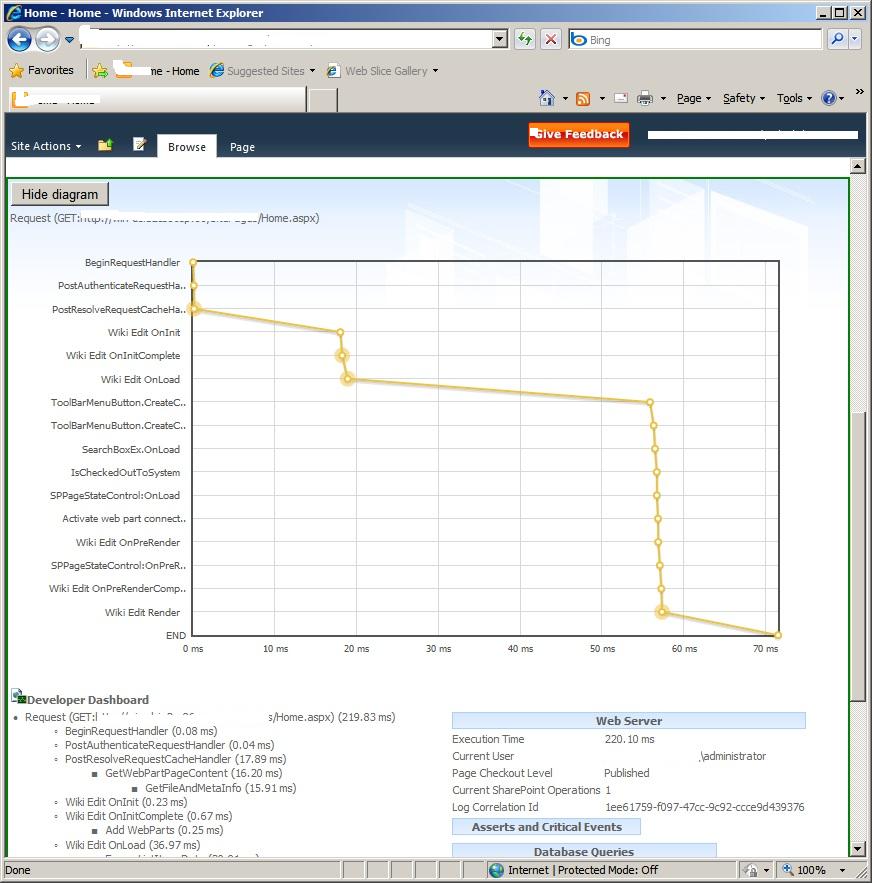Click the Bing search input field
The width and height of the screenshot is (872, 883).
pyautogui.click(x=704, y=39)
